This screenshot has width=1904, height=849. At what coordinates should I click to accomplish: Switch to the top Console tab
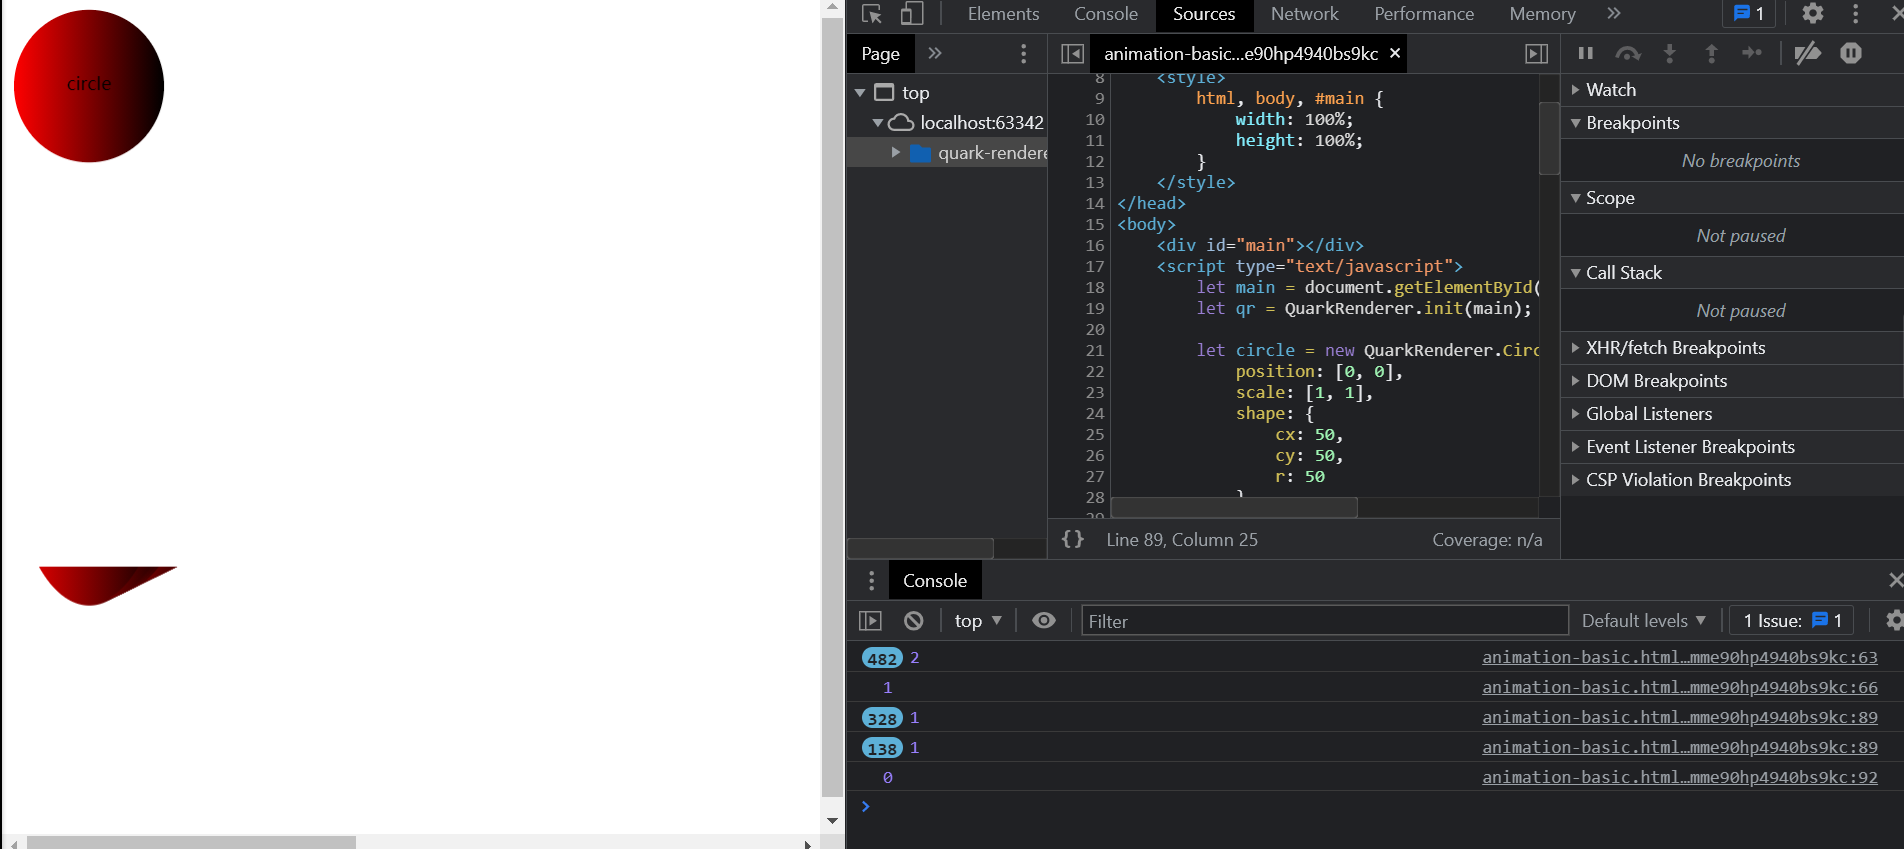tap(1106, 14)
